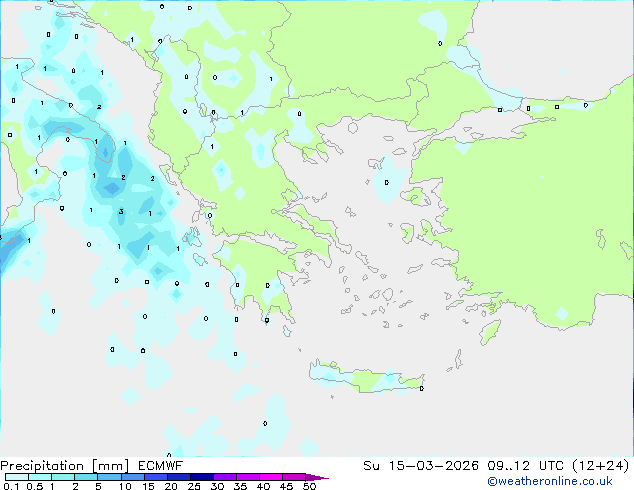The width and height of the screenshot is (634, 490).
Task: Click the forecast date 'Su 15-03-2026' text
Action: pyautogui.click(x=421, y=466)
